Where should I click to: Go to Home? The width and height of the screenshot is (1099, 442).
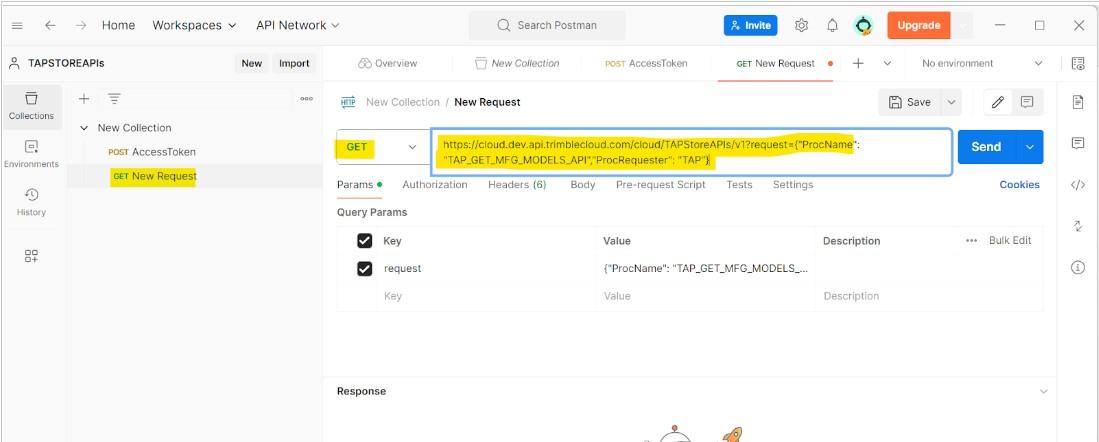click(x=118, y=25)
